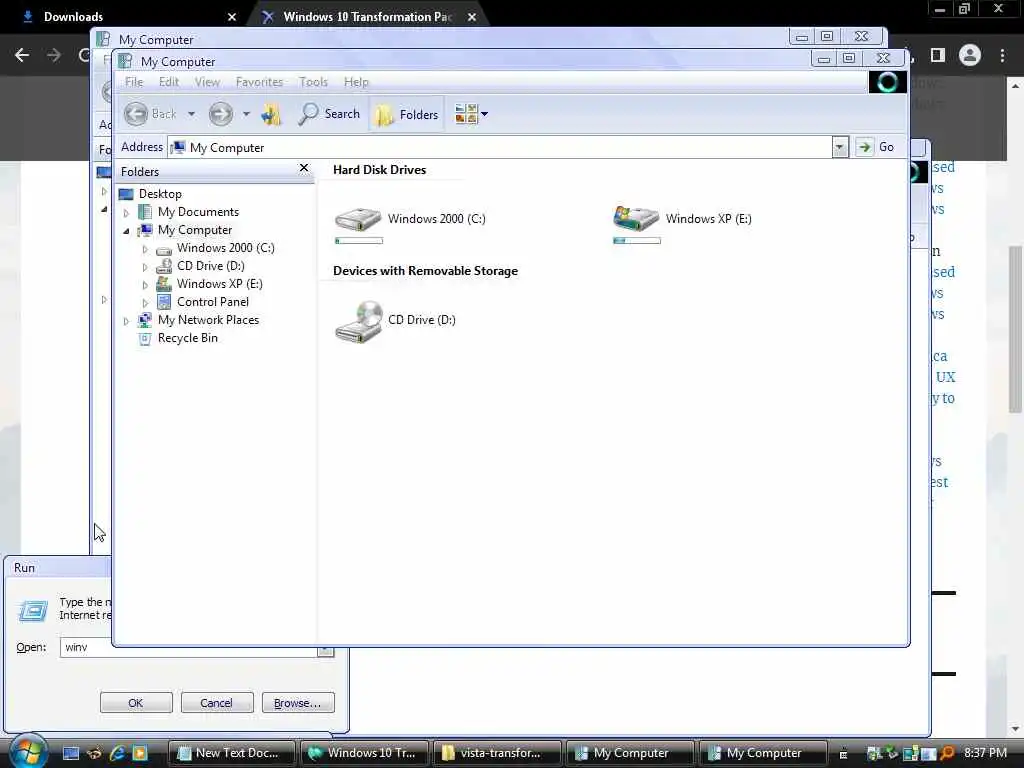Viewport: 1024px width, 768px height.
Task: Open the Tools menu
Action: [313, 82]
